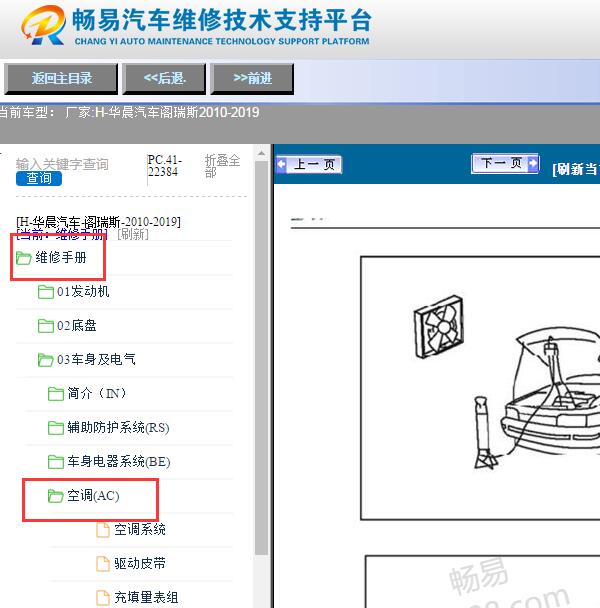
Task: Open the 充填量表组 document
Action: pos(146,597)
